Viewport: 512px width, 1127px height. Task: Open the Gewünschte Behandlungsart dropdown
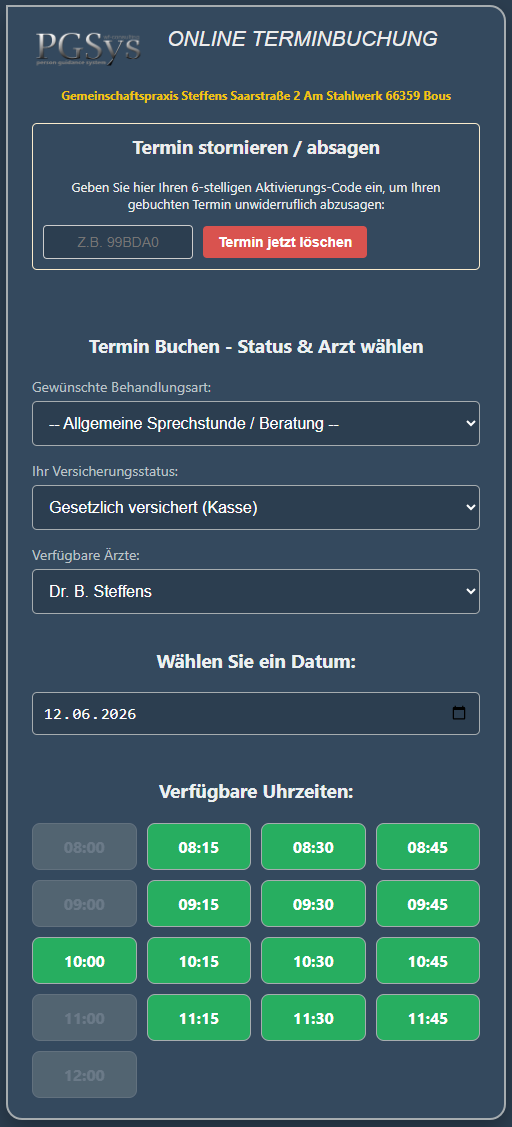pyautogui.click(x=256, y=423)
